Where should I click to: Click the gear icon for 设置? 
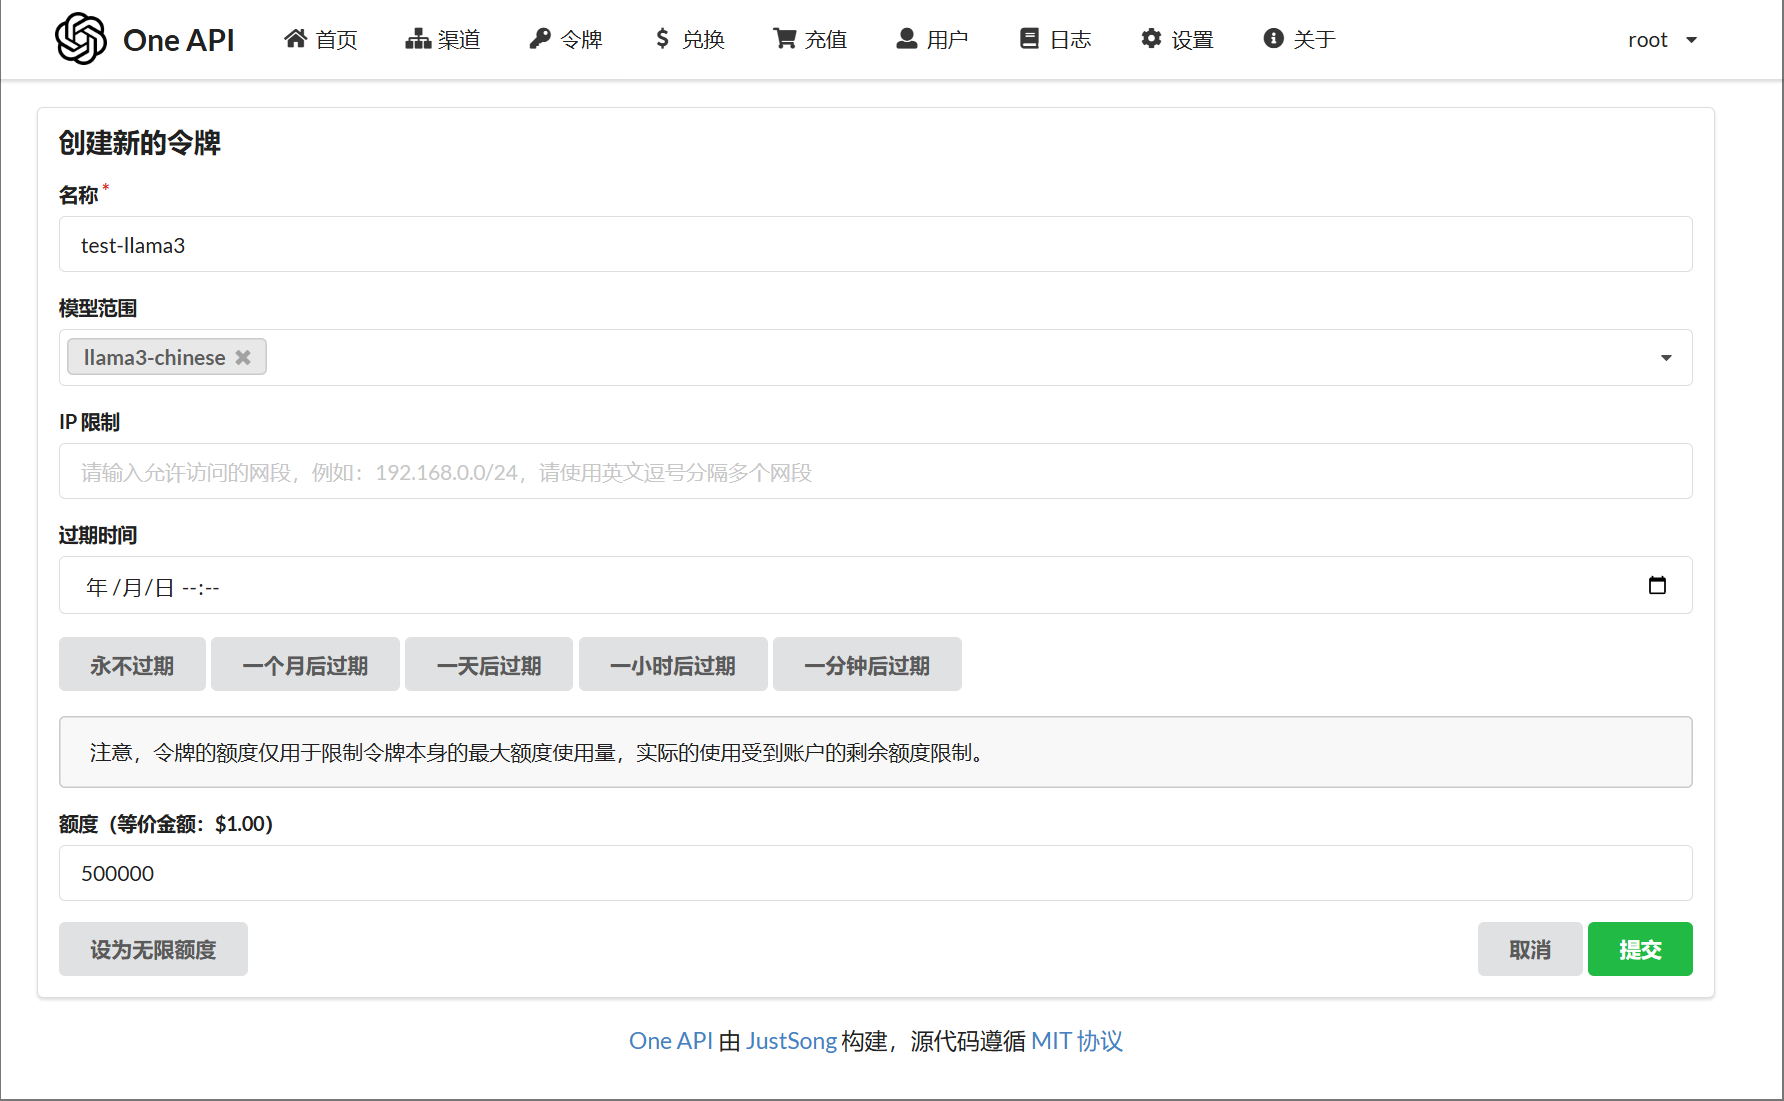(x=1152, y=39)
